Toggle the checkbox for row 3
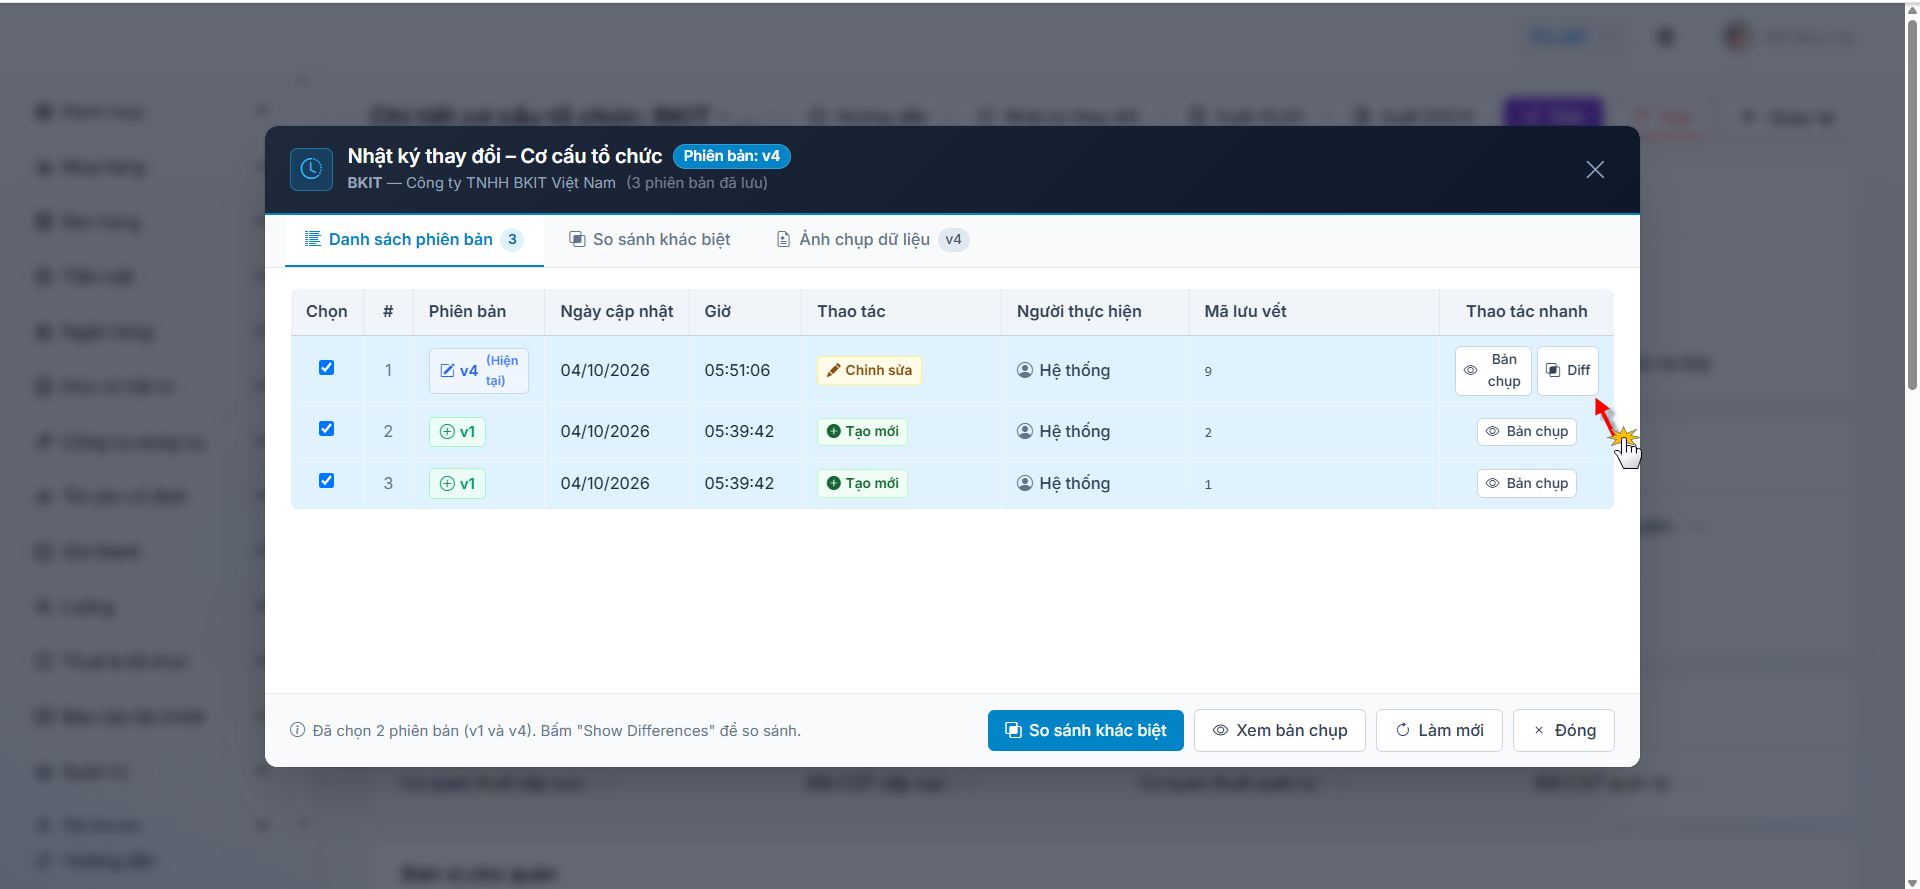Screen dimensions: 1920x889 click(326, 481)
